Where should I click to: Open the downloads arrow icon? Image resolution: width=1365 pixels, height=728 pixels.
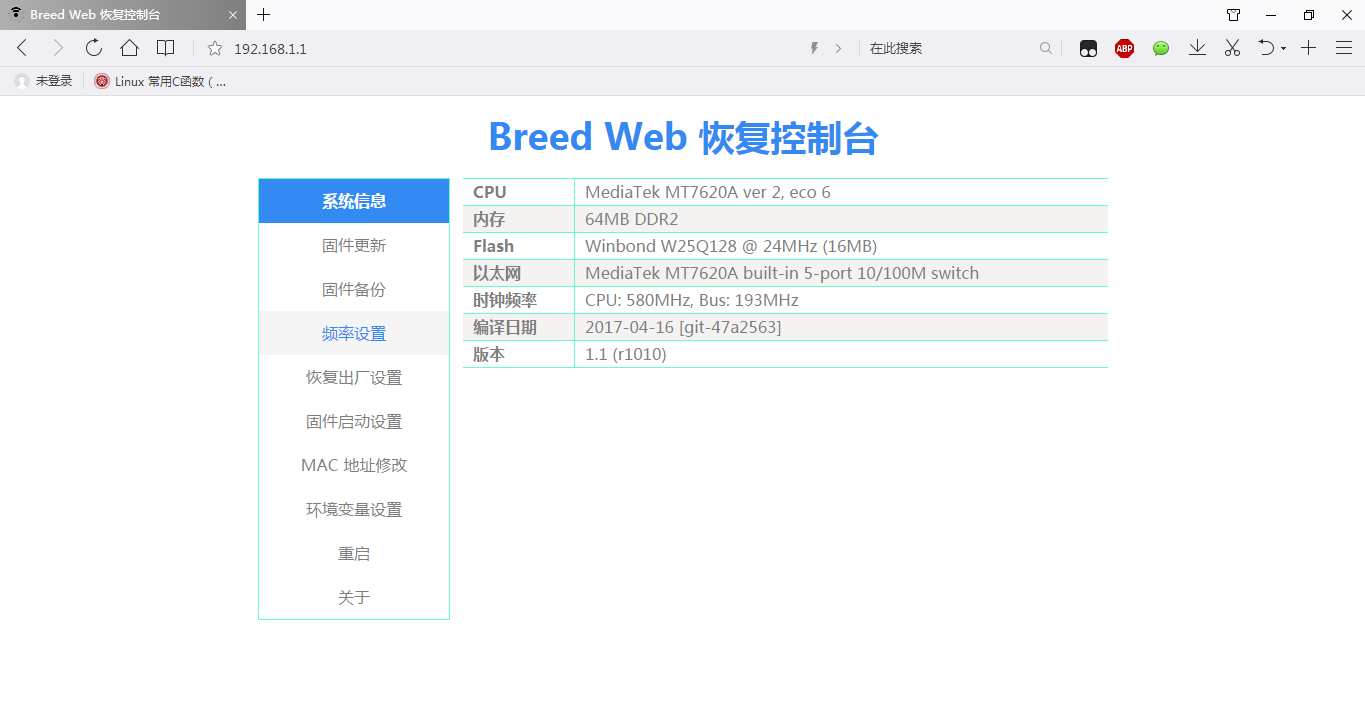(1197, 48)
